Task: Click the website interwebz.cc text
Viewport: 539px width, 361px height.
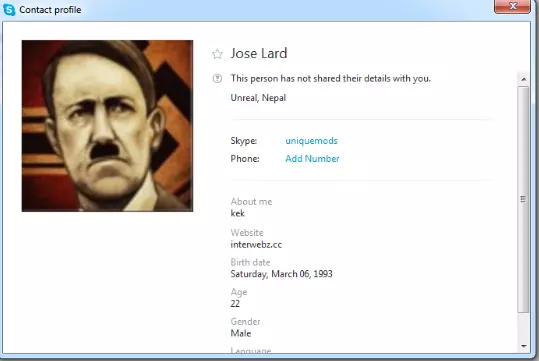Action: point(256,245)
